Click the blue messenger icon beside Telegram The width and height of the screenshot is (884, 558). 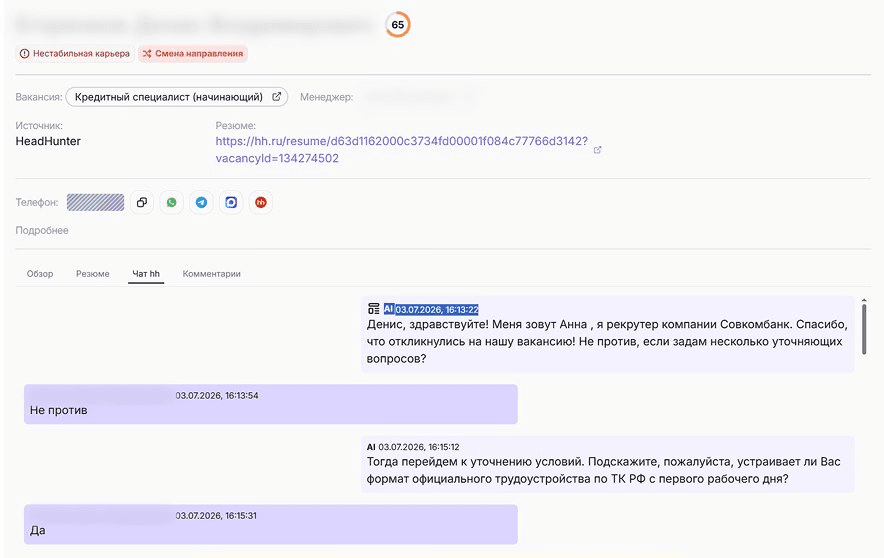[231, 202]
